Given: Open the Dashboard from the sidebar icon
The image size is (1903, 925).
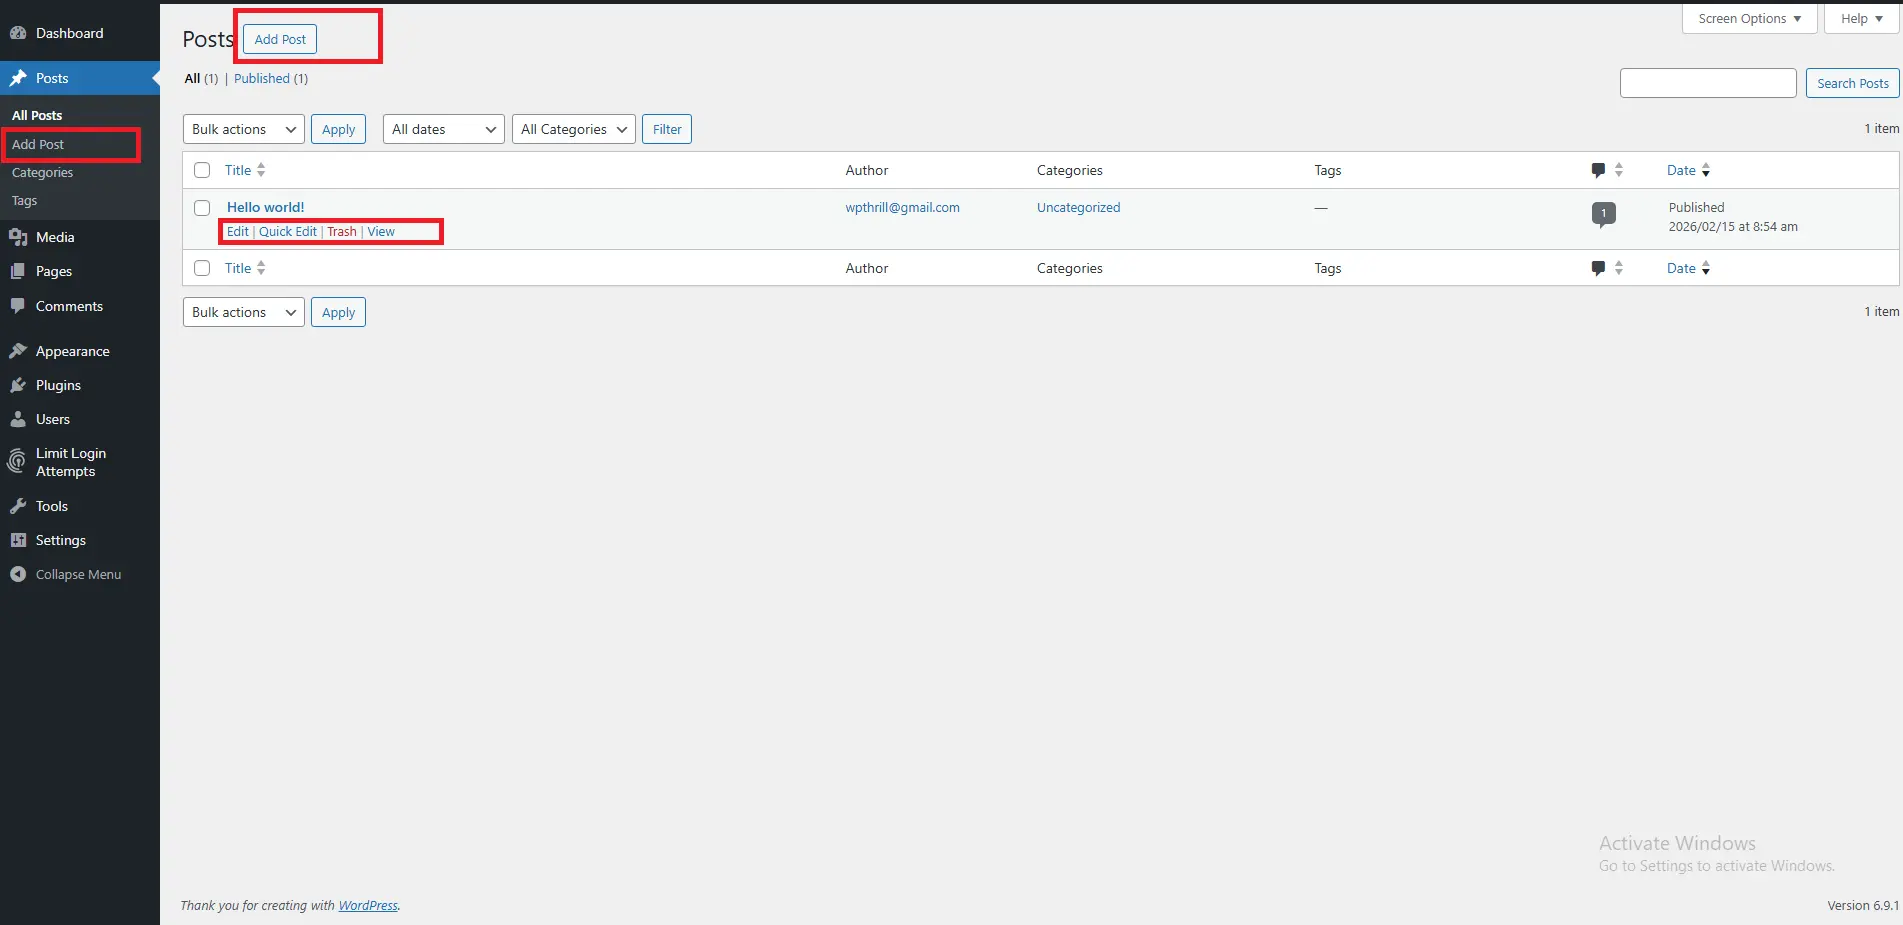Looking at the screenshot, I should [18, 33].
